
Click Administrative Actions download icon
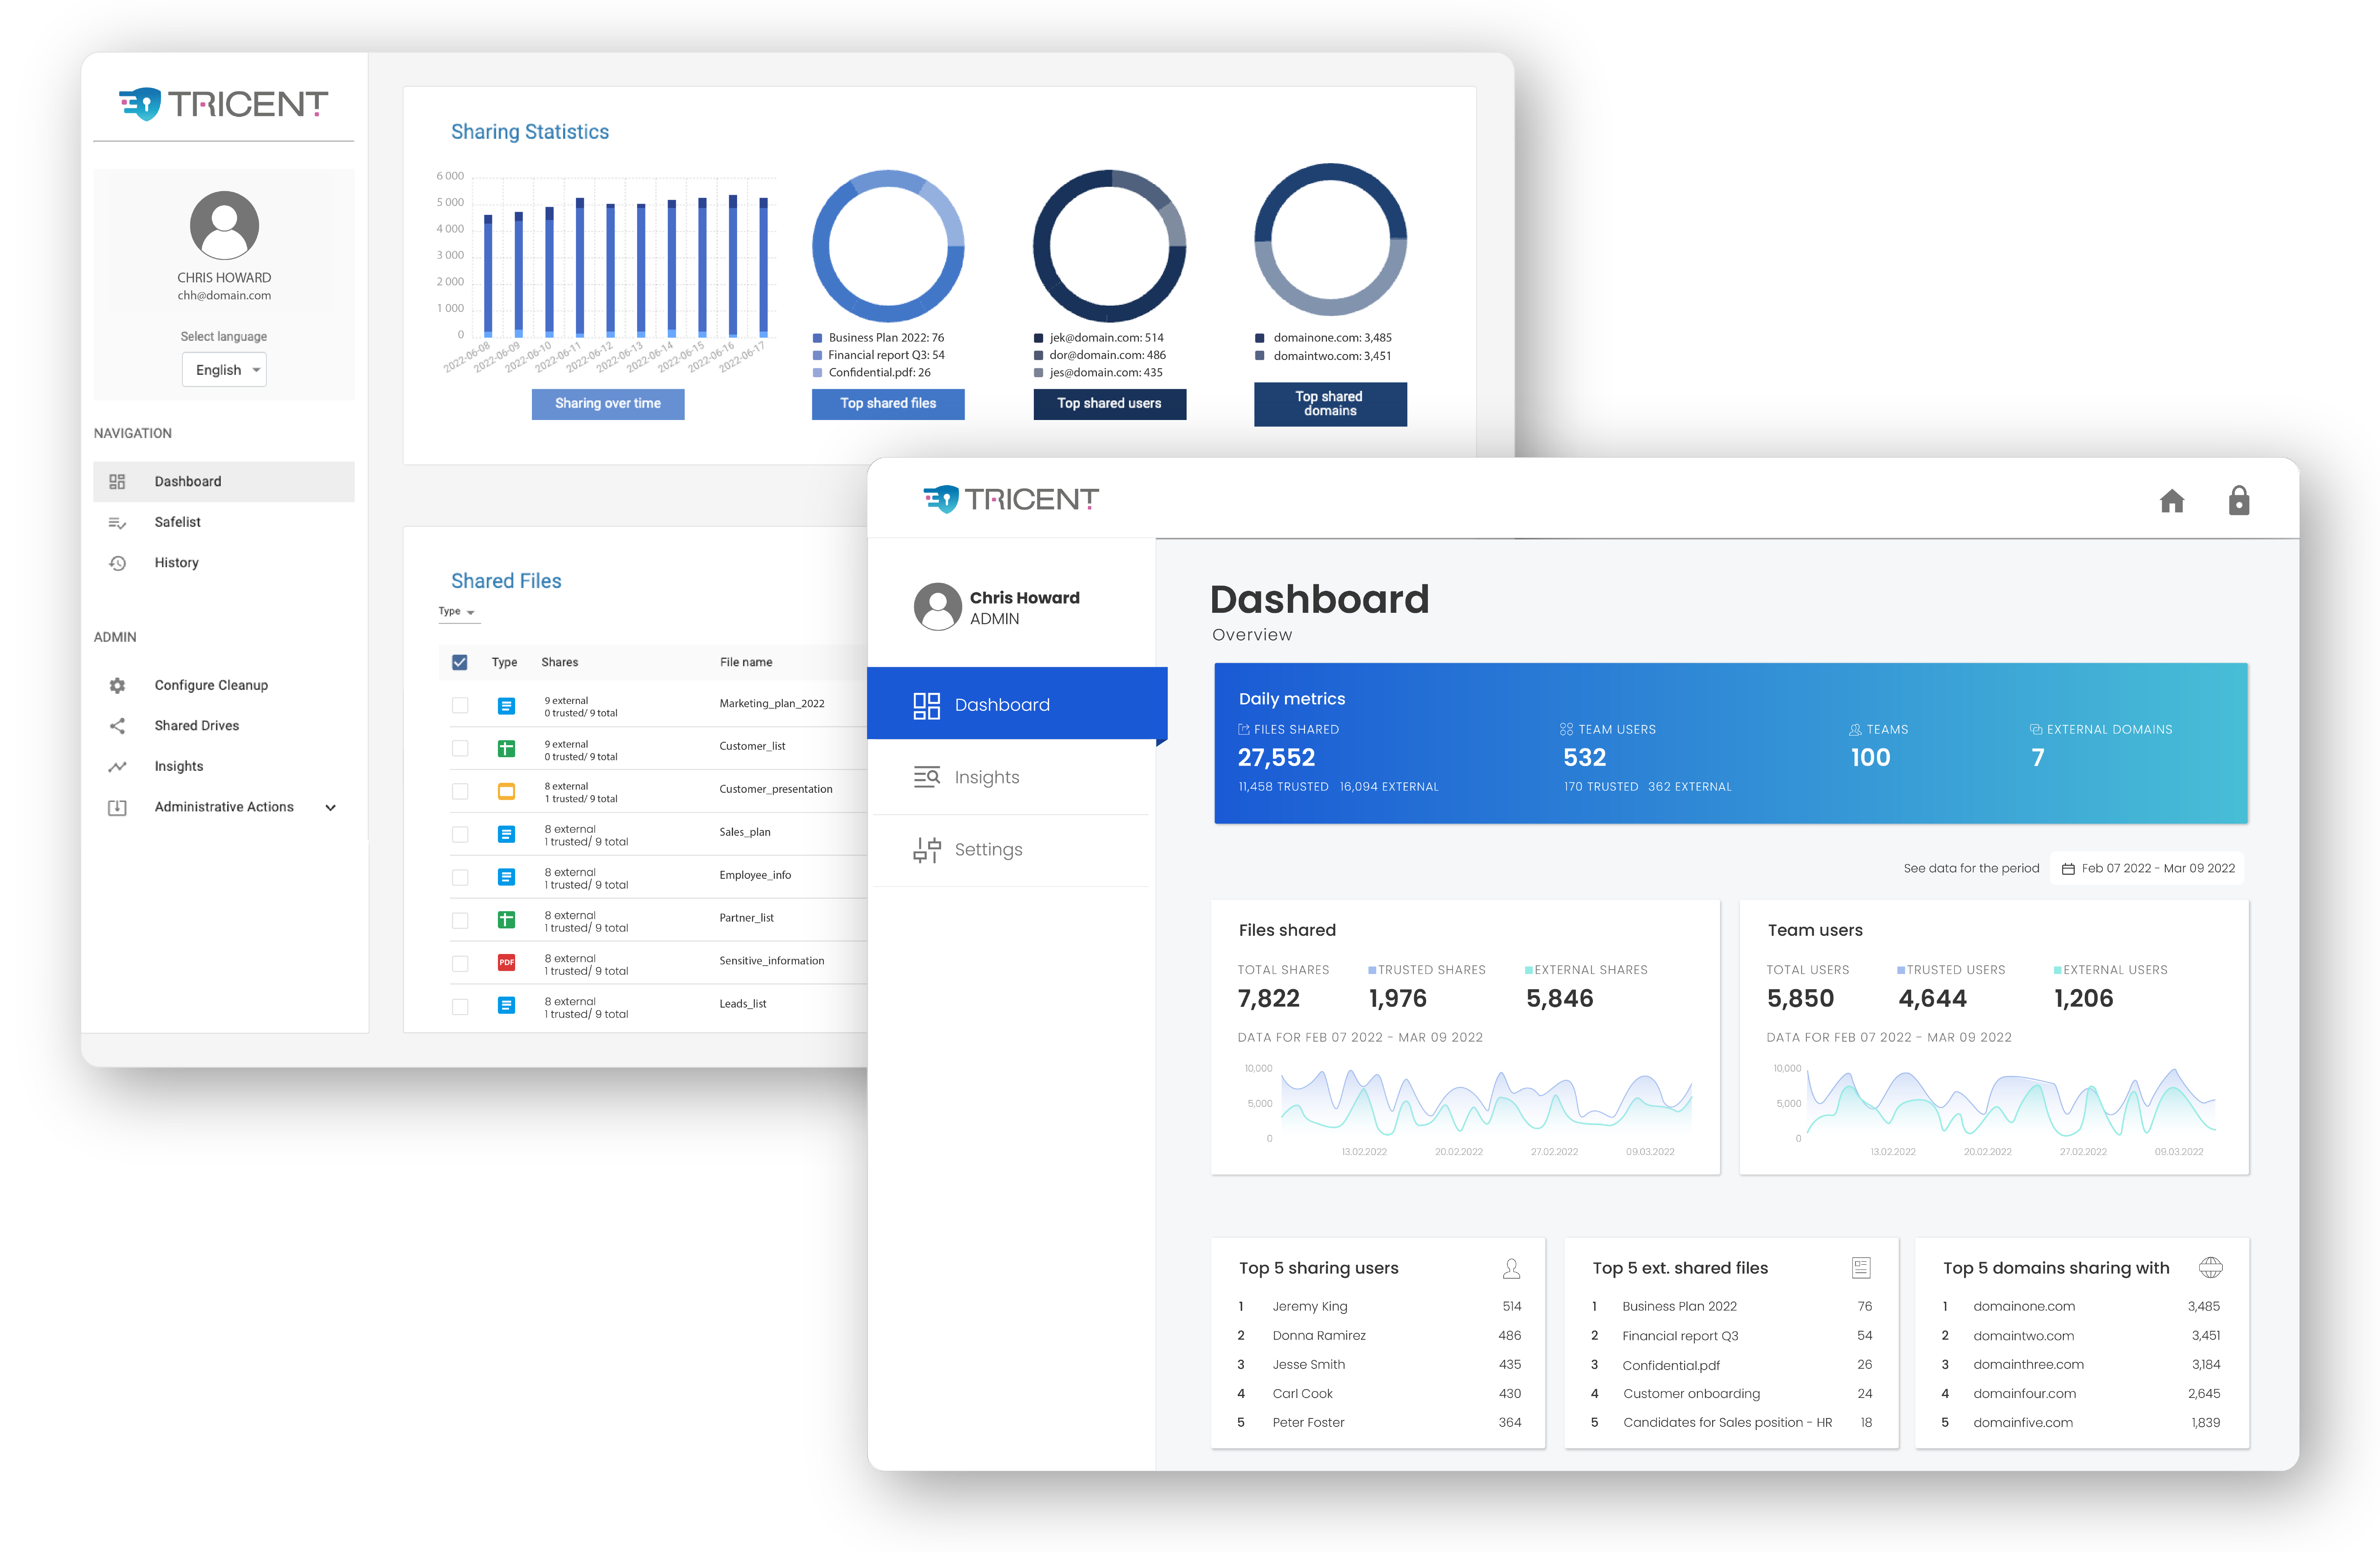coord(117,807)
